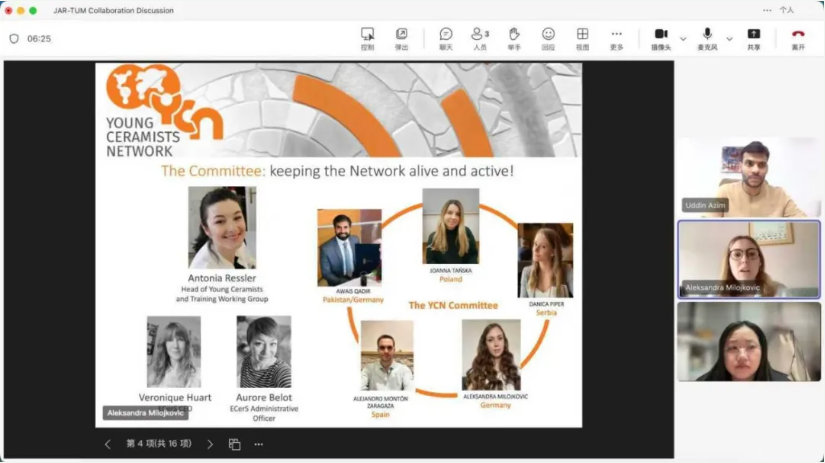
Task: Mute or unmute the microphone (麦克风)
Action: [x=707, y=38]
